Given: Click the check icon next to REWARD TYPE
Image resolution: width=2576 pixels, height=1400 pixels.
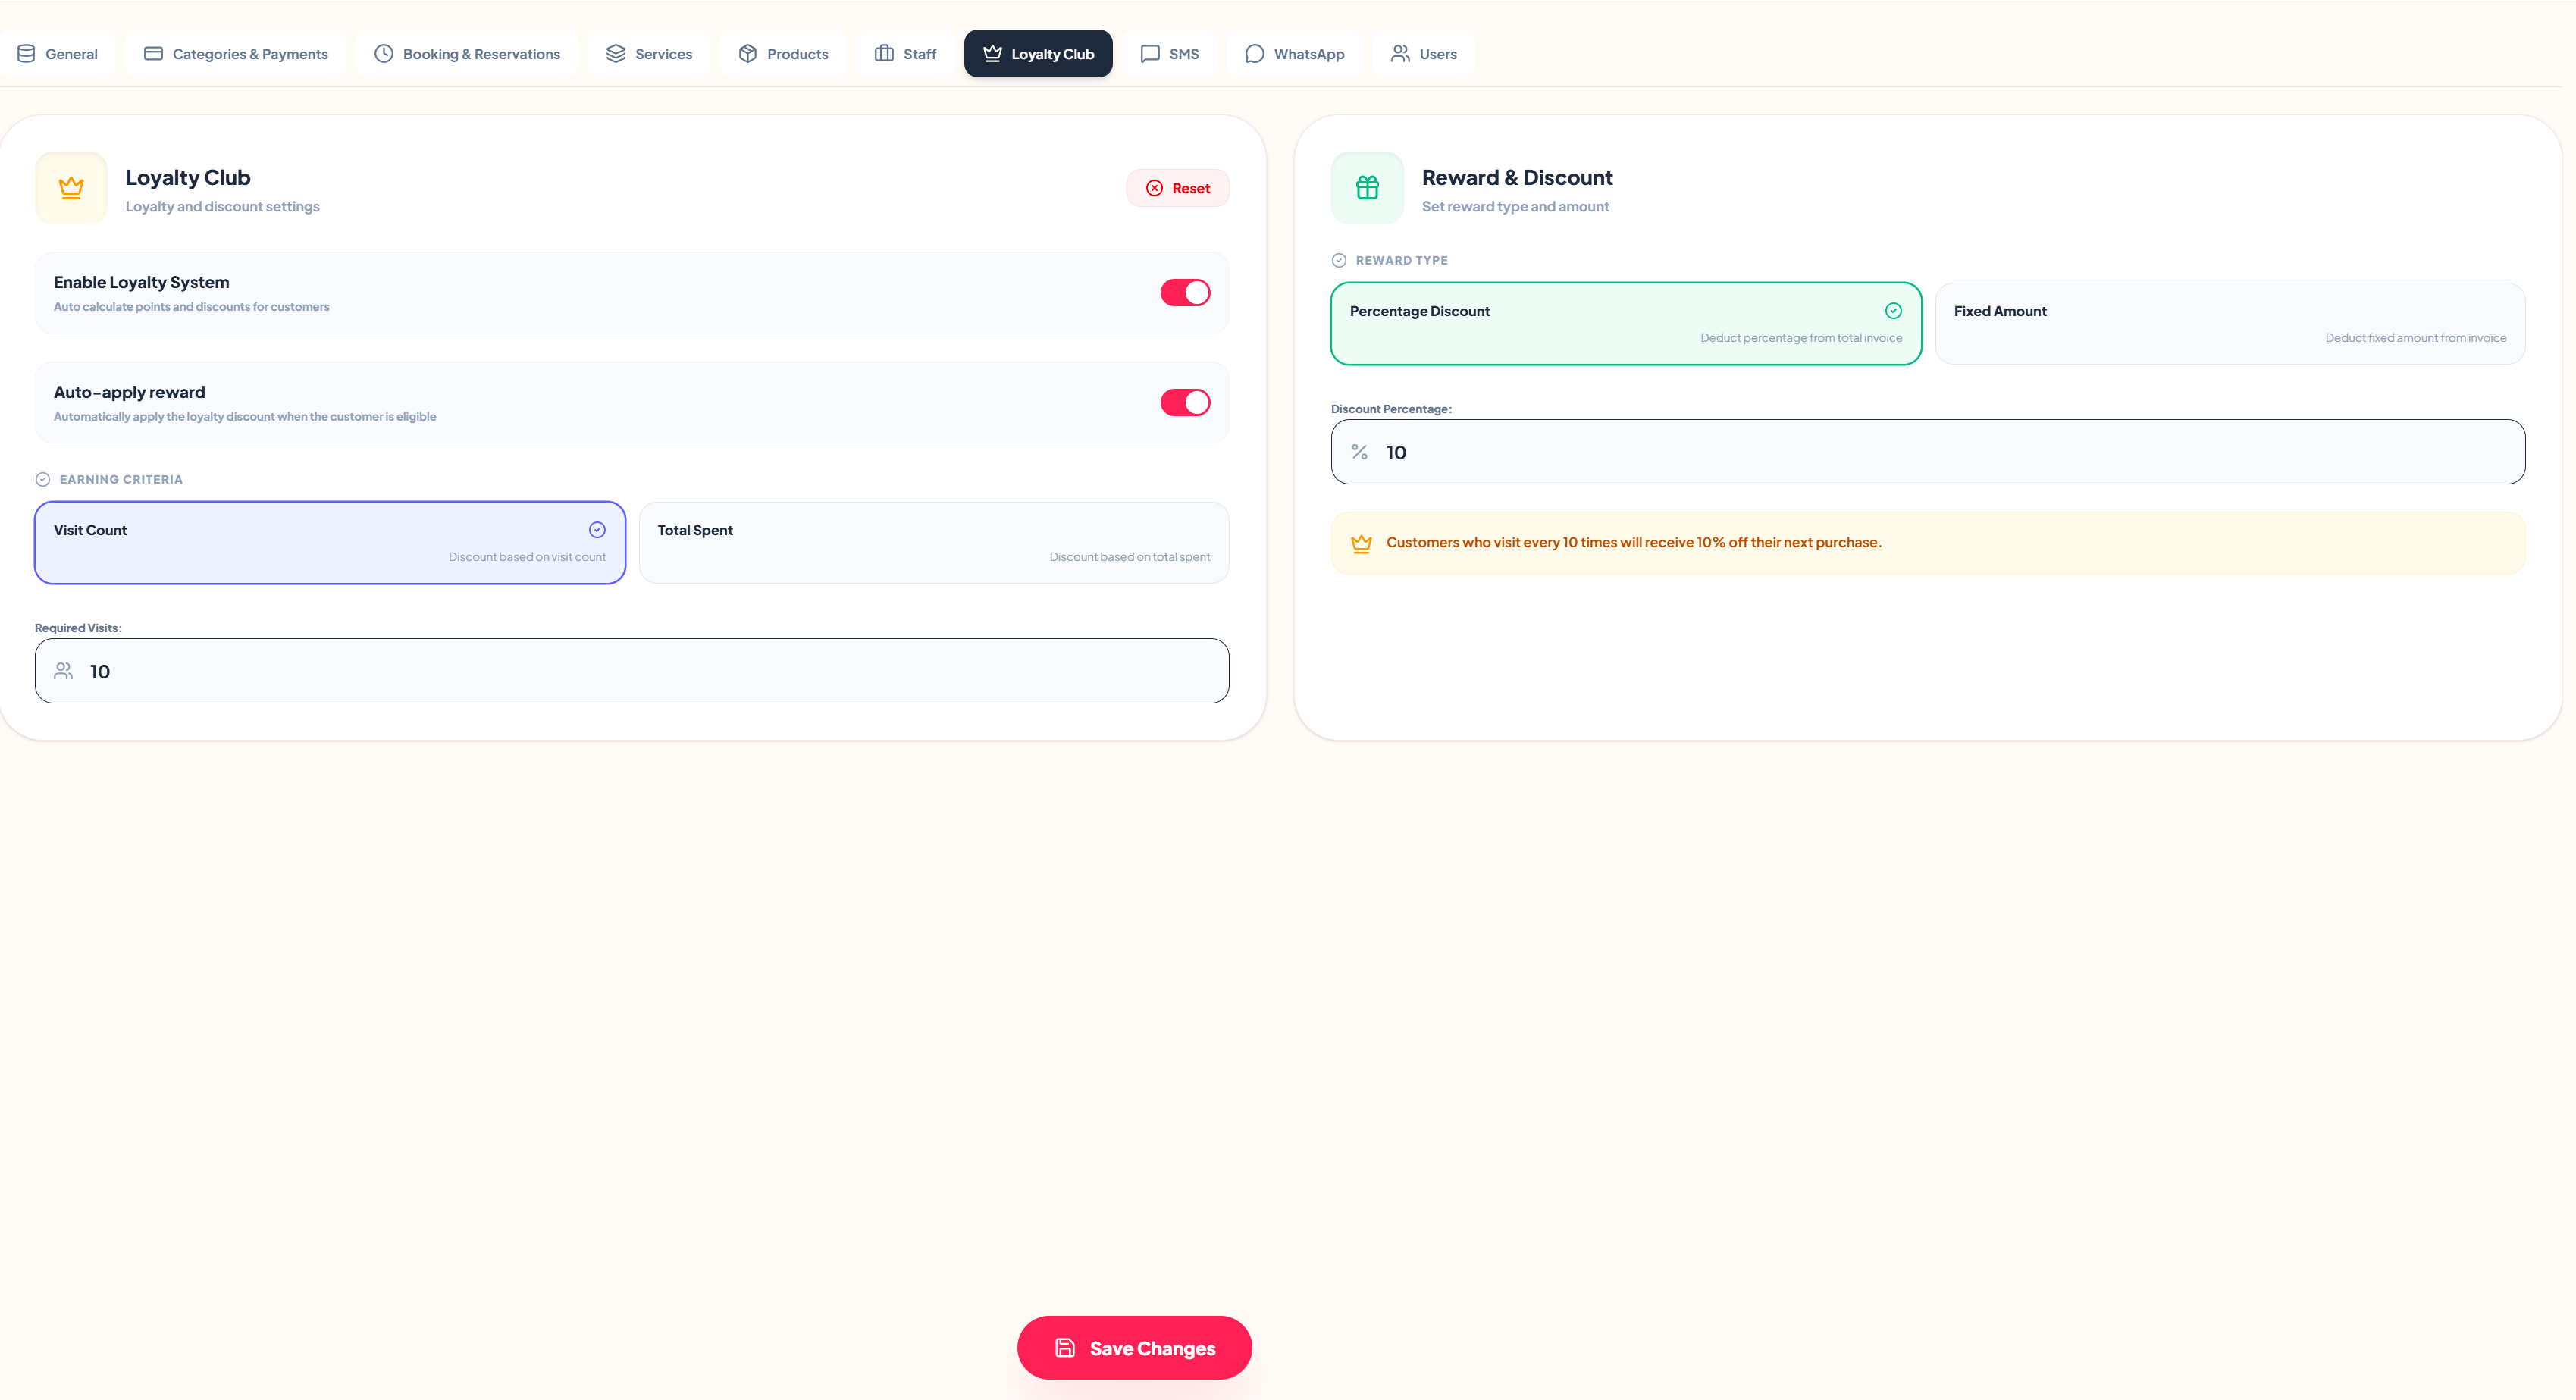Looking at the screenshot, I should [x=1339, y=260].
